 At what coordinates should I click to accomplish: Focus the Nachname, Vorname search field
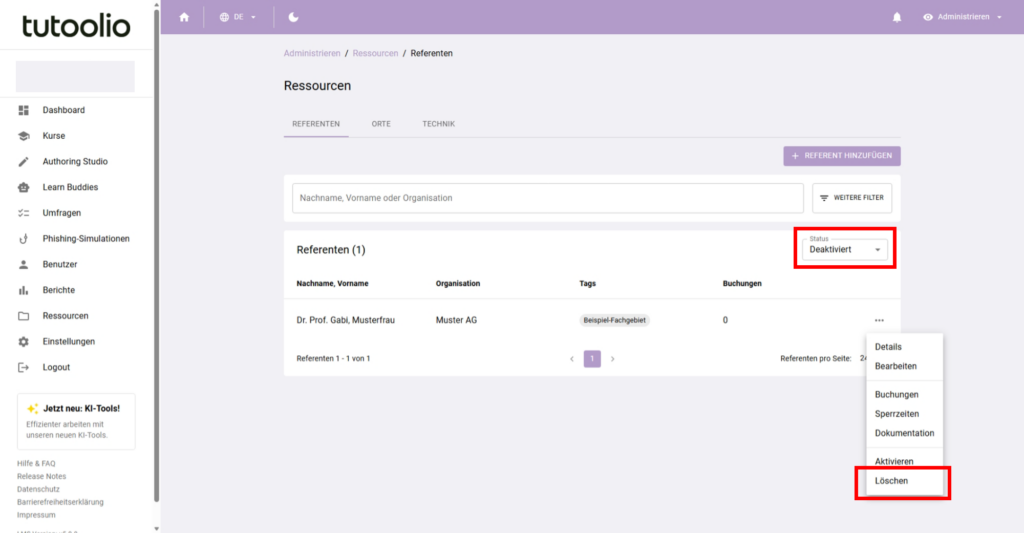[547, 198]
